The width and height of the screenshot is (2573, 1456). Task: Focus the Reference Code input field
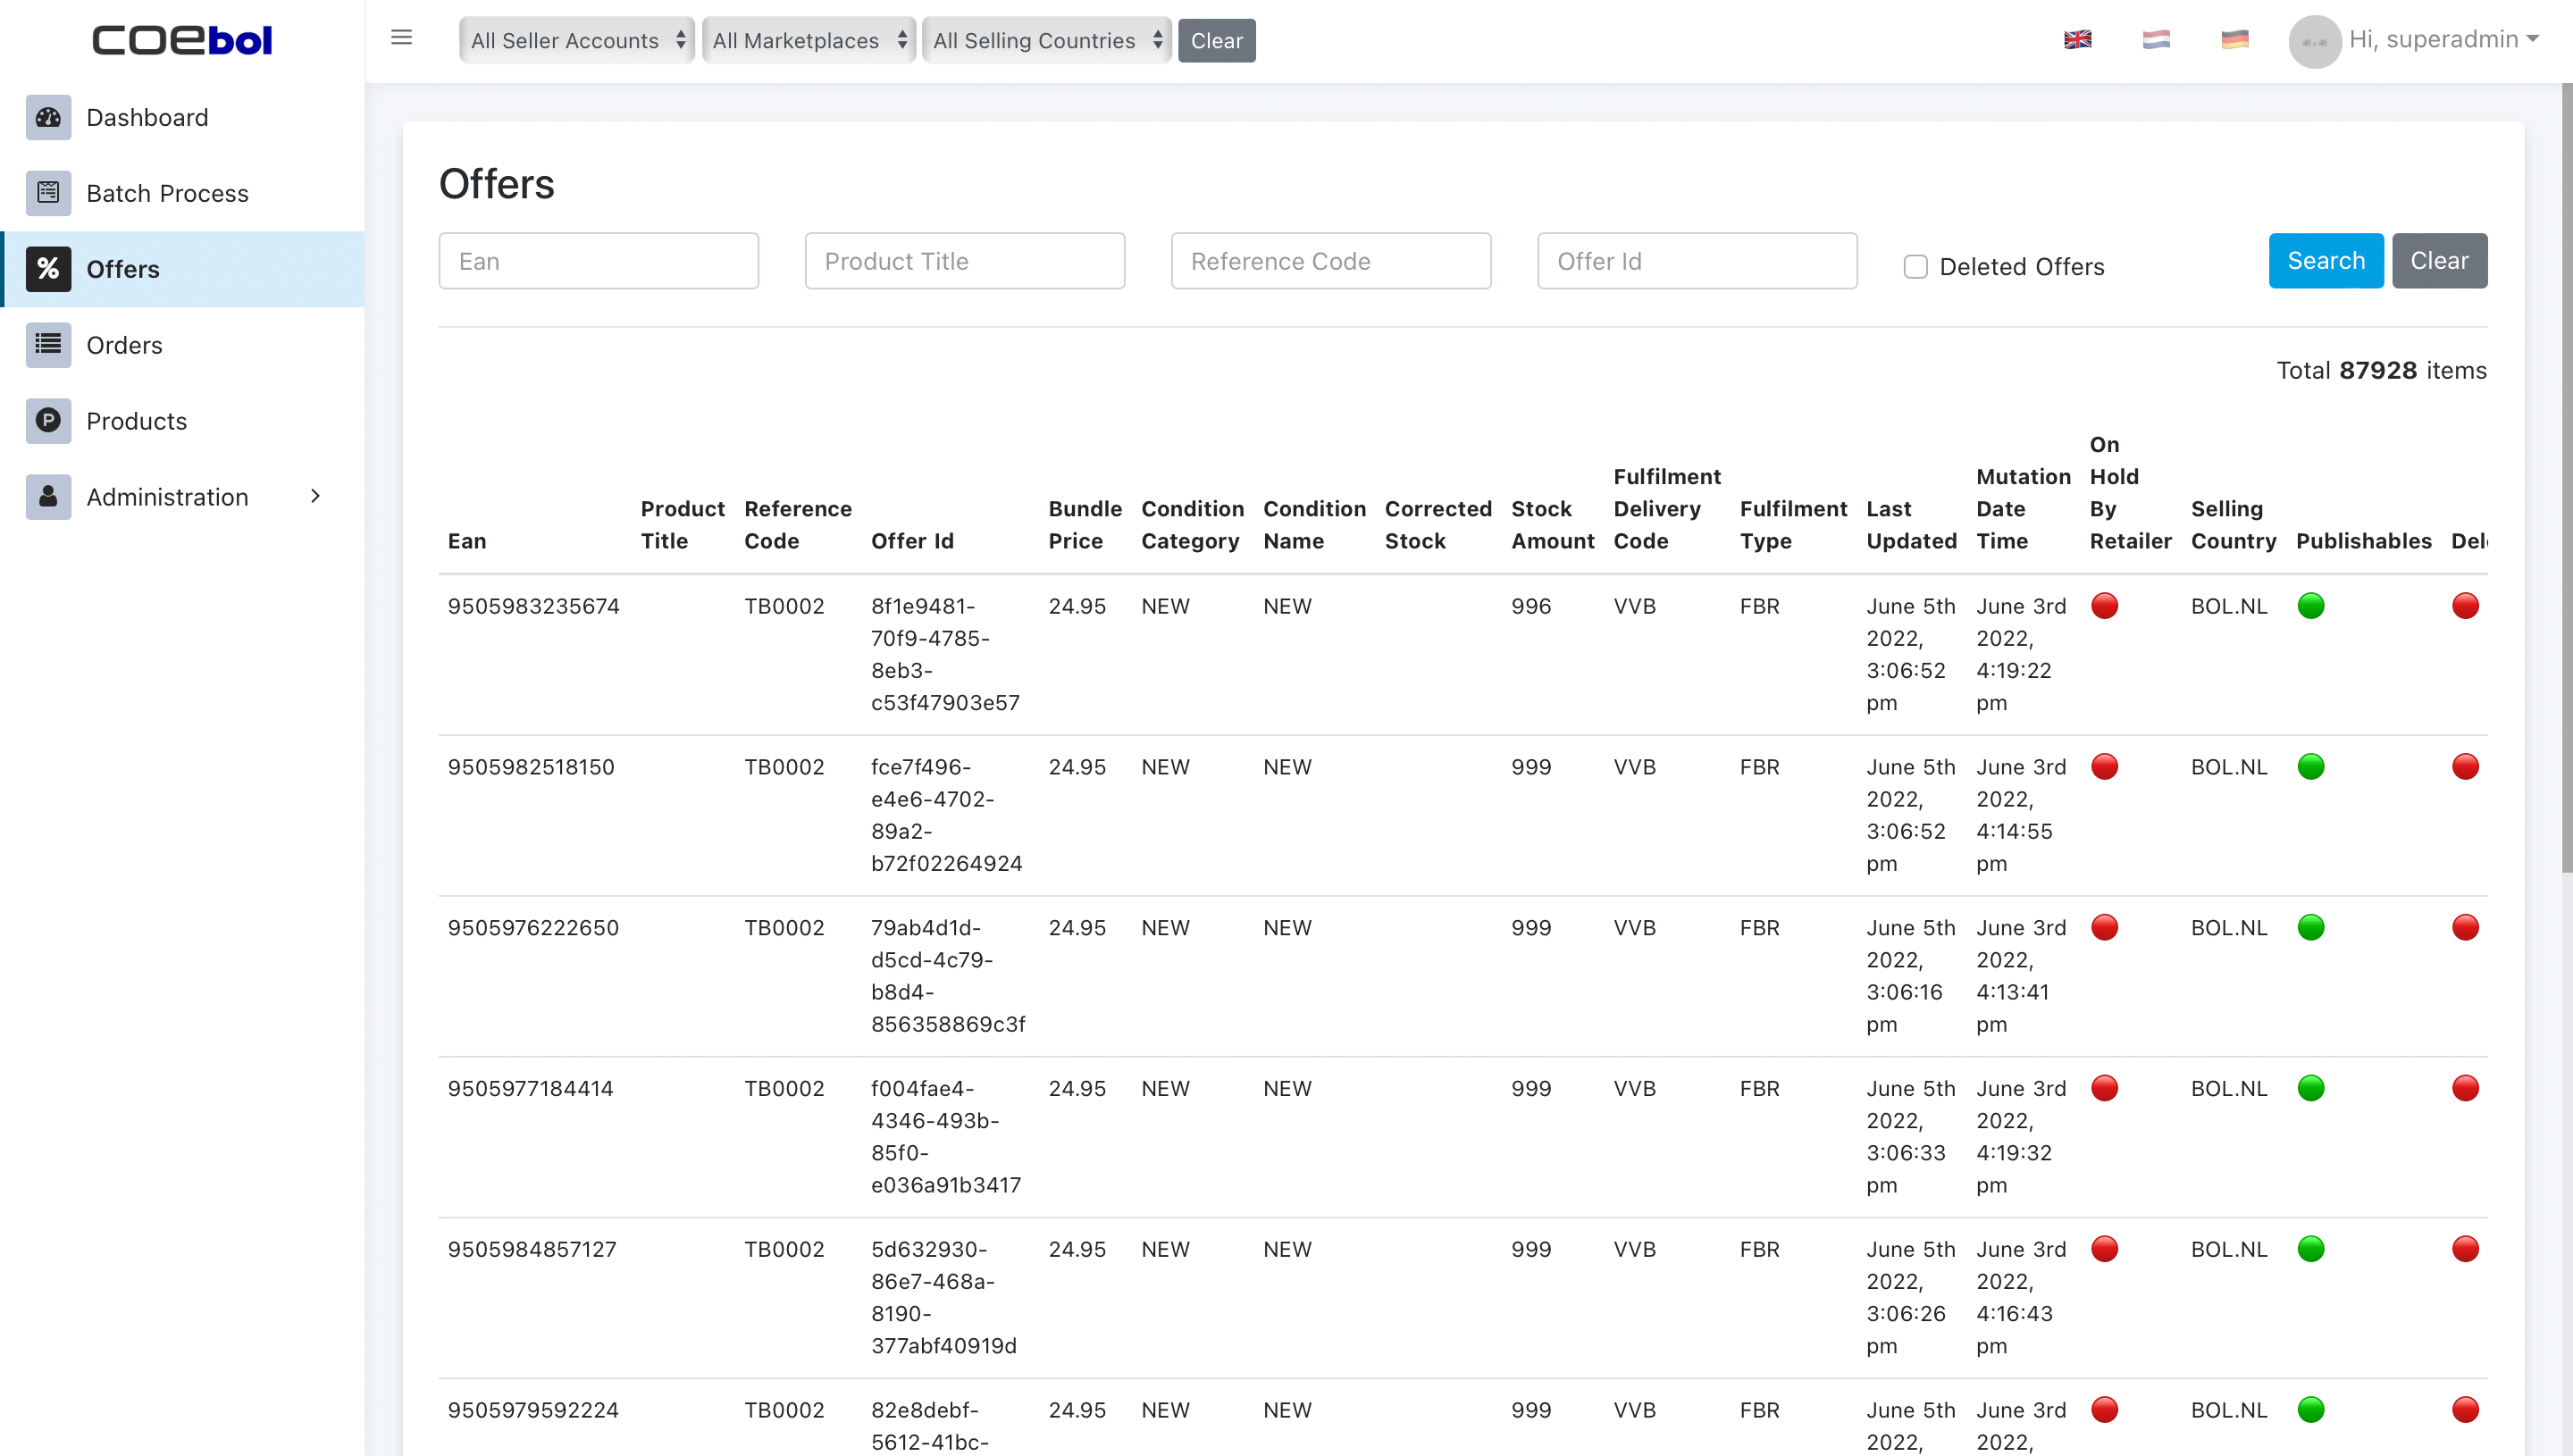[1330, 261]
